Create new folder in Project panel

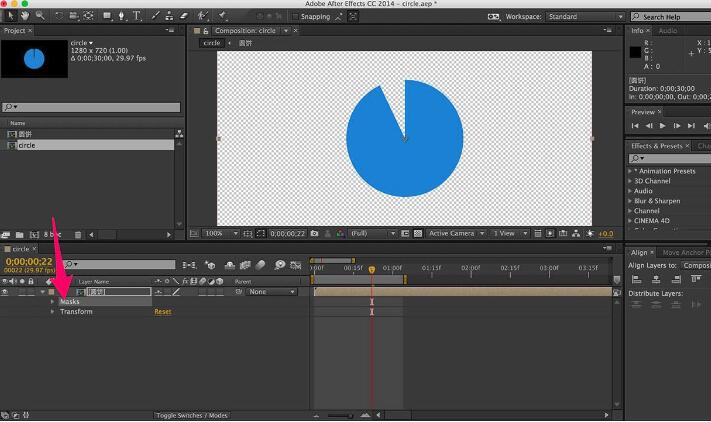[19, 234]
